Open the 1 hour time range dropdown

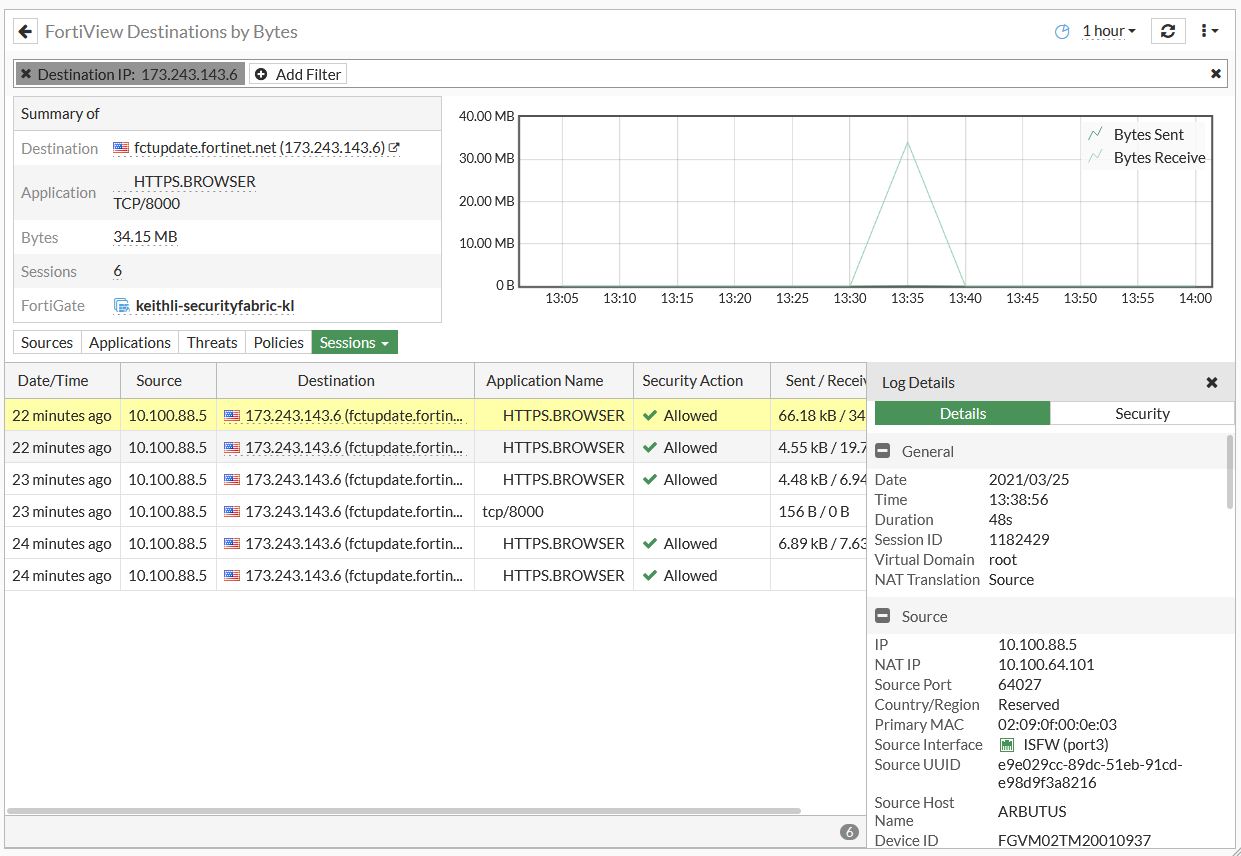pos(1108,31)
